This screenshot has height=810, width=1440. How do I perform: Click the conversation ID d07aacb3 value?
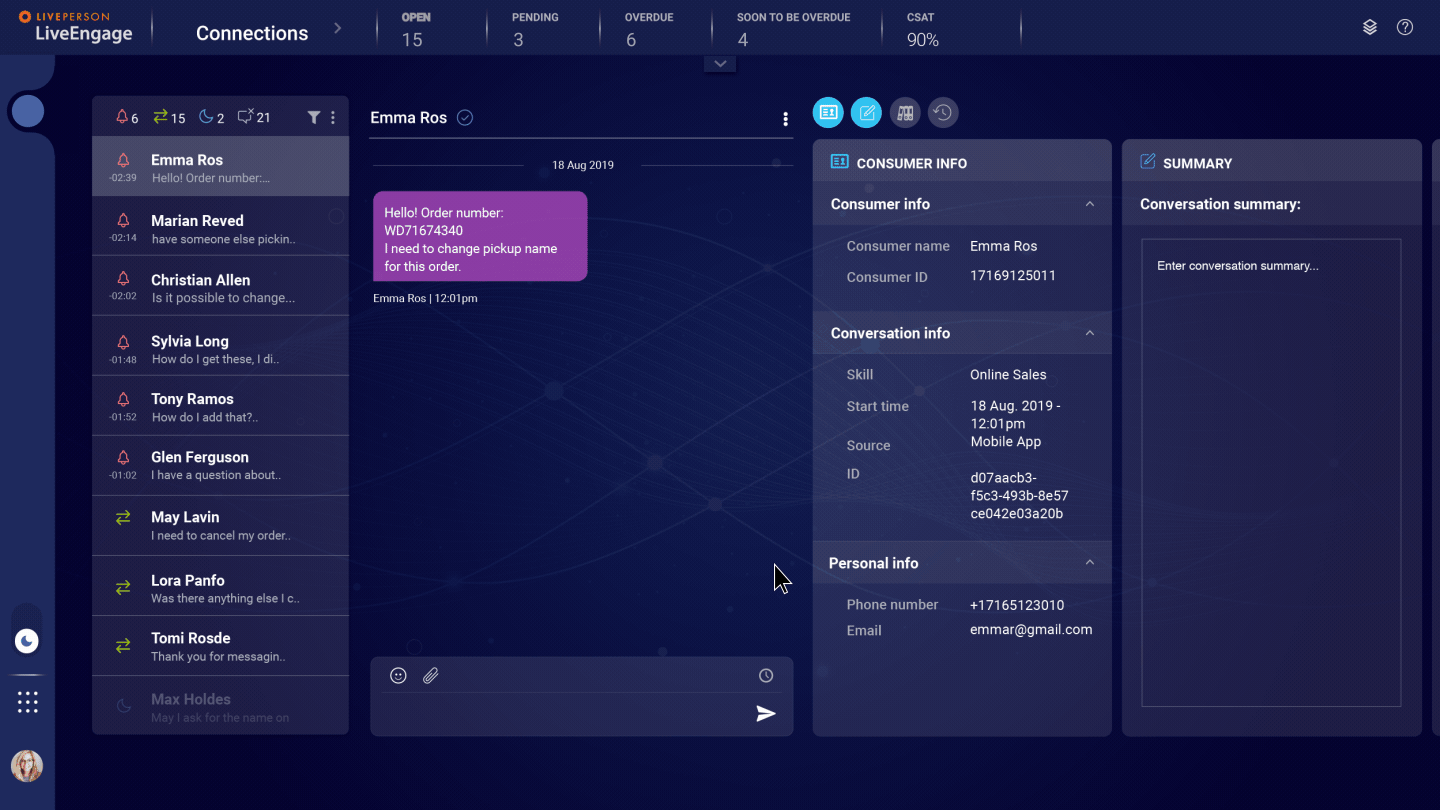pos(1019,496)
